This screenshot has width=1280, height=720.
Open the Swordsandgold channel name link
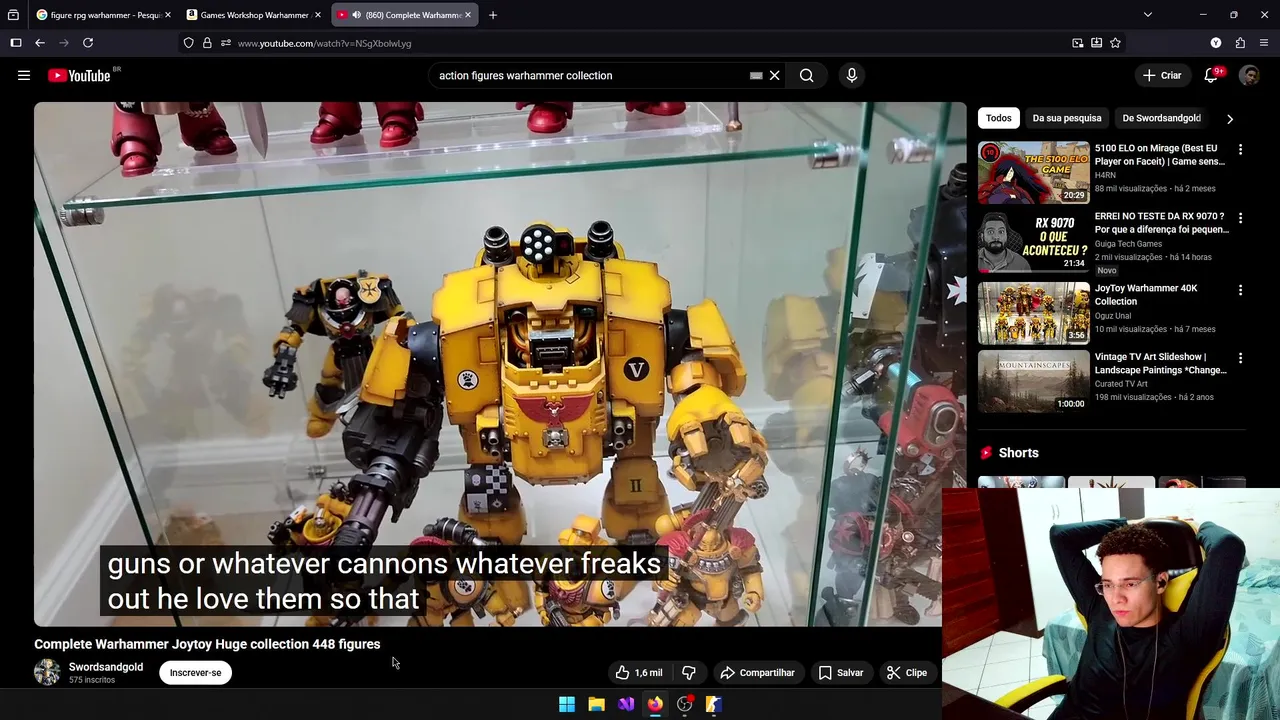tap(106, 667)
